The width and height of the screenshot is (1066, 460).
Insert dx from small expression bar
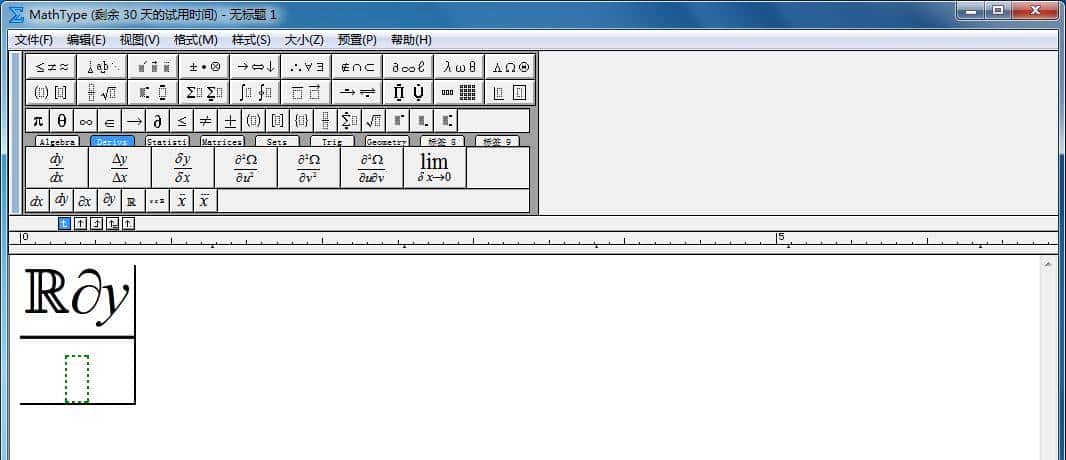click(x=37, y=201)
